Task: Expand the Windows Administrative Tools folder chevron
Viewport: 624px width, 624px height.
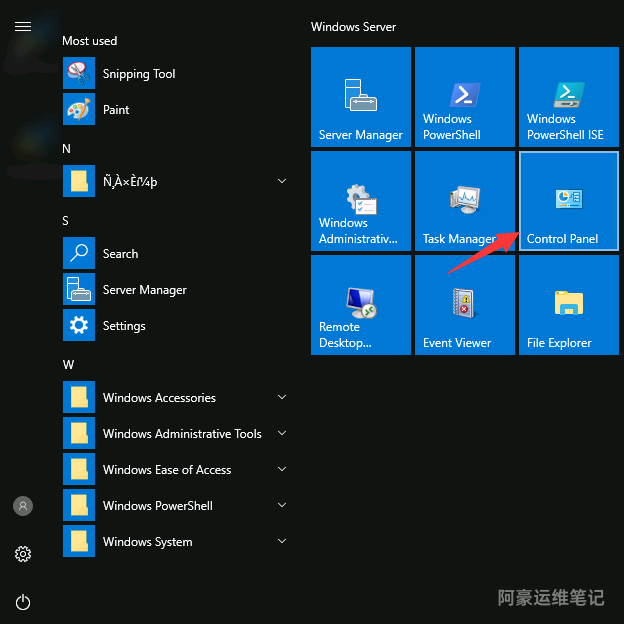Action: click(x=282, y=433)
